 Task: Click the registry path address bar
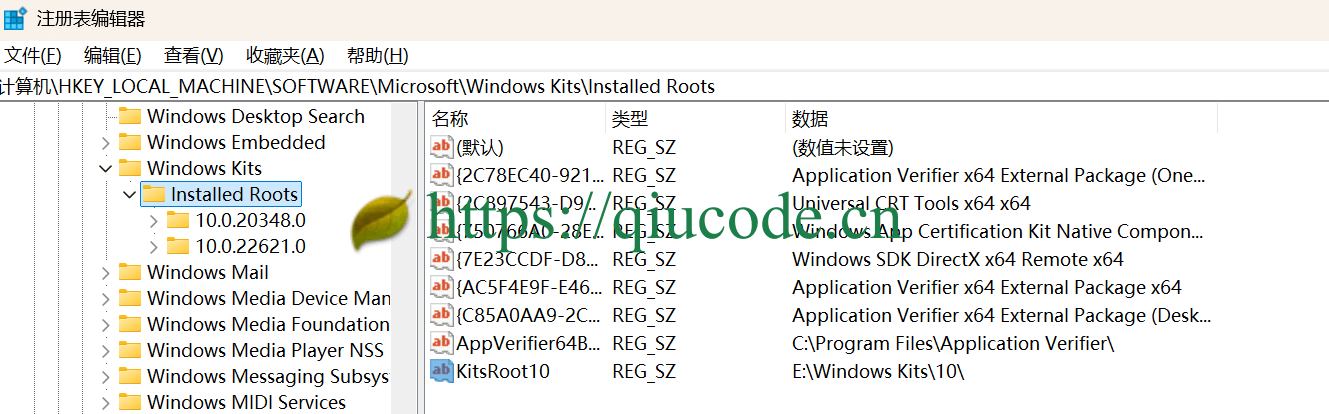664,86
